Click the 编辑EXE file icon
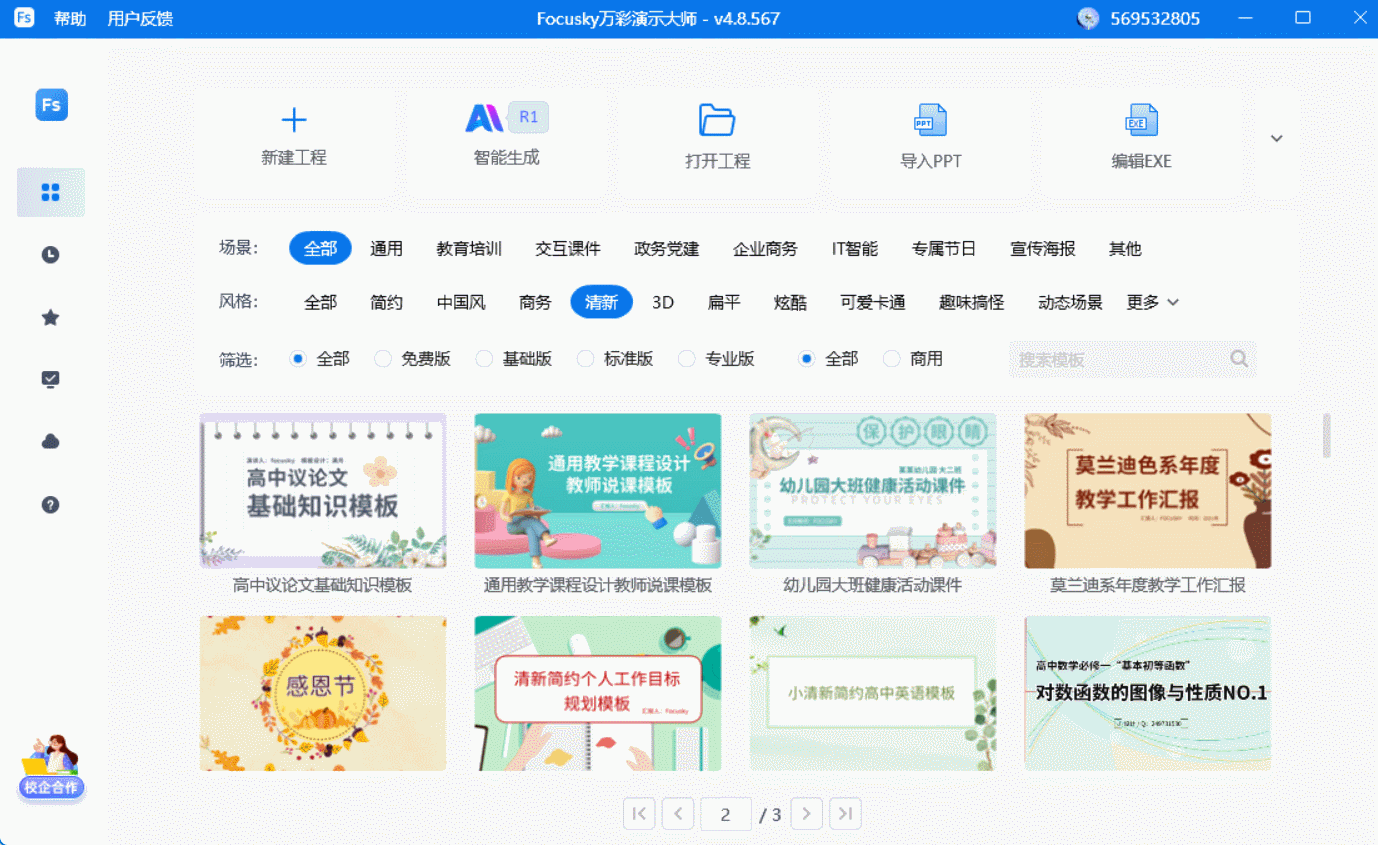Viewport: 1378px width, 845px height. 1141,120
